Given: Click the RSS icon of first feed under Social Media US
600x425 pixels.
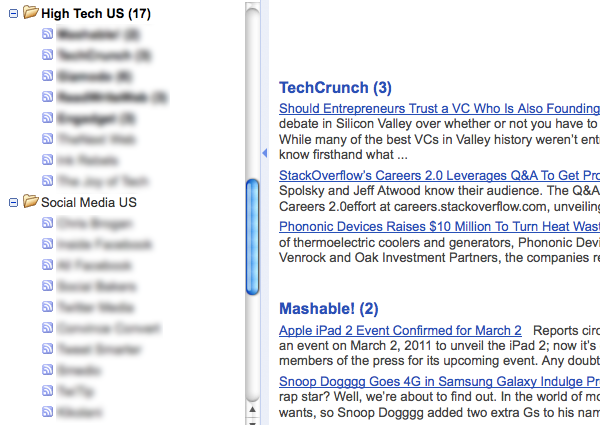Looking at the screenshot, I should (47, 222).
